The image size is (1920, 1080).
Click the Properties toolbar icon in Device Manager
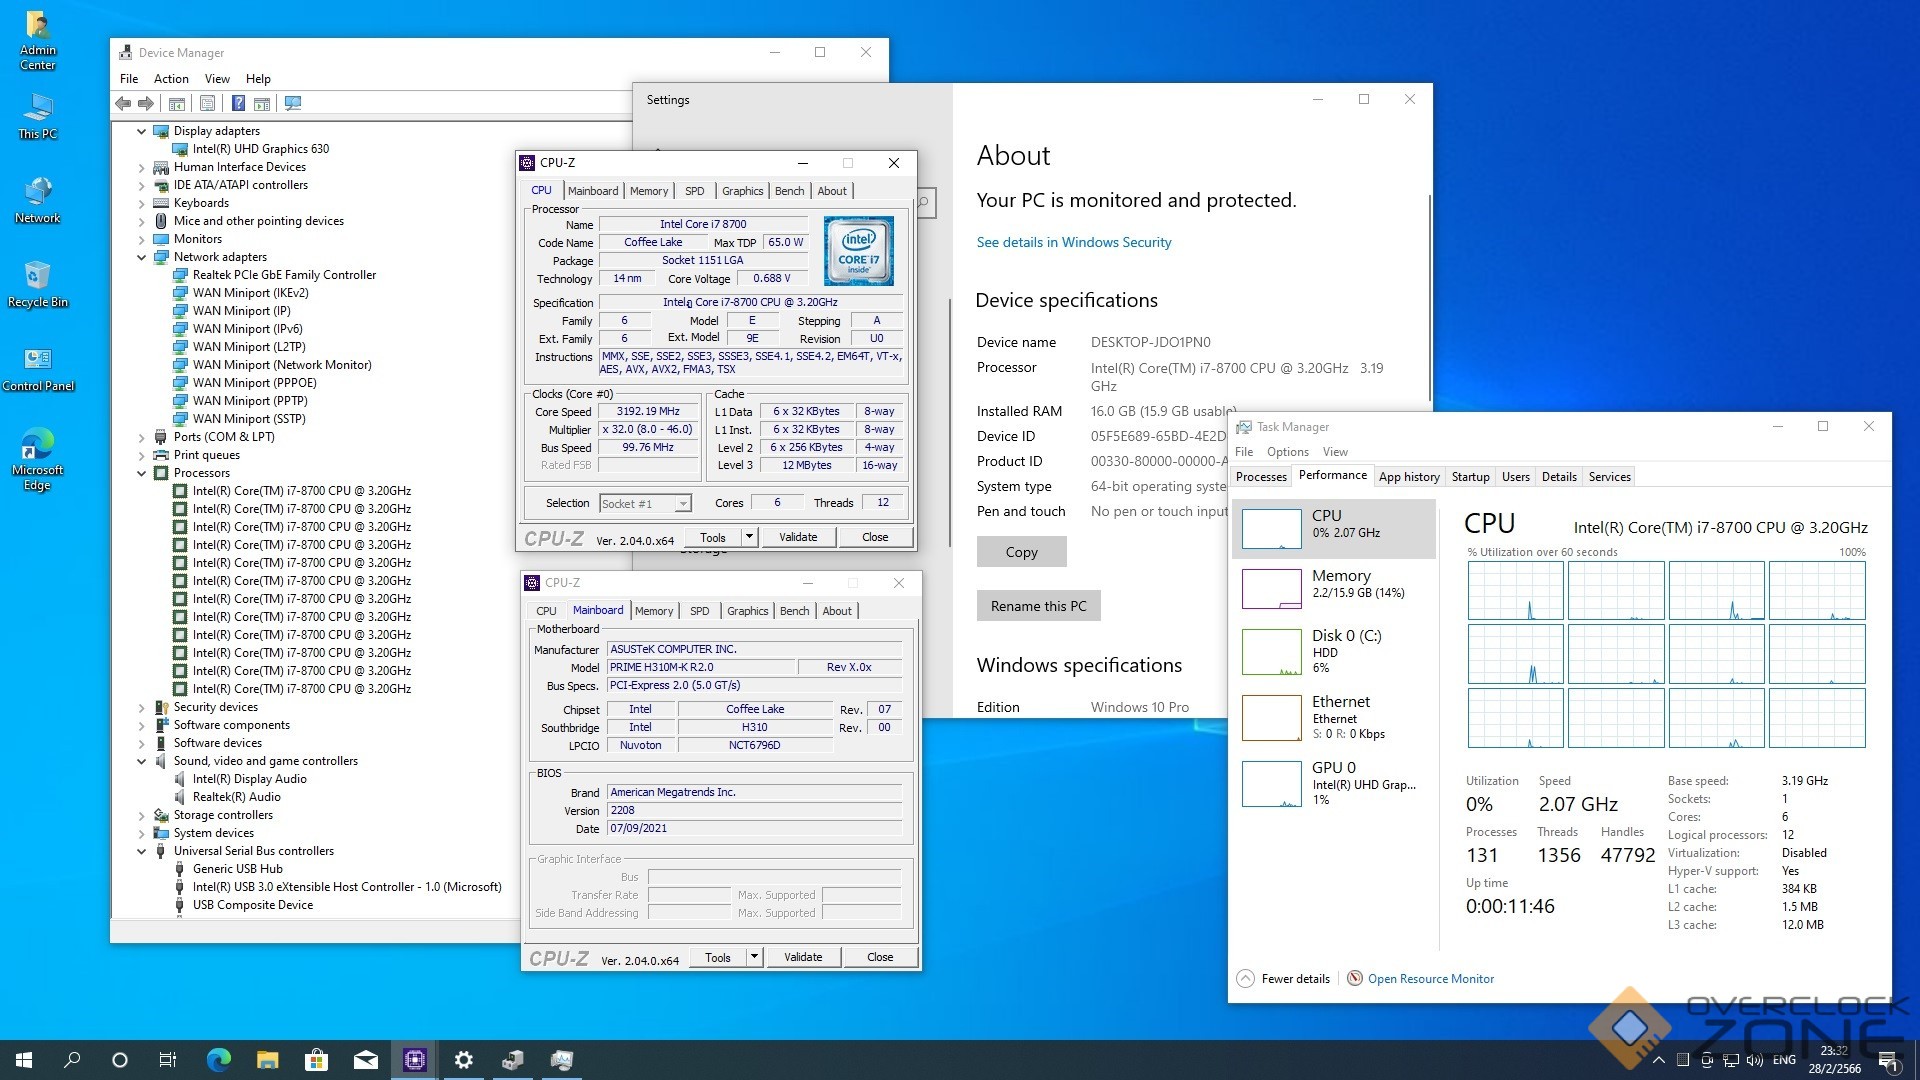tap(207, 103)
